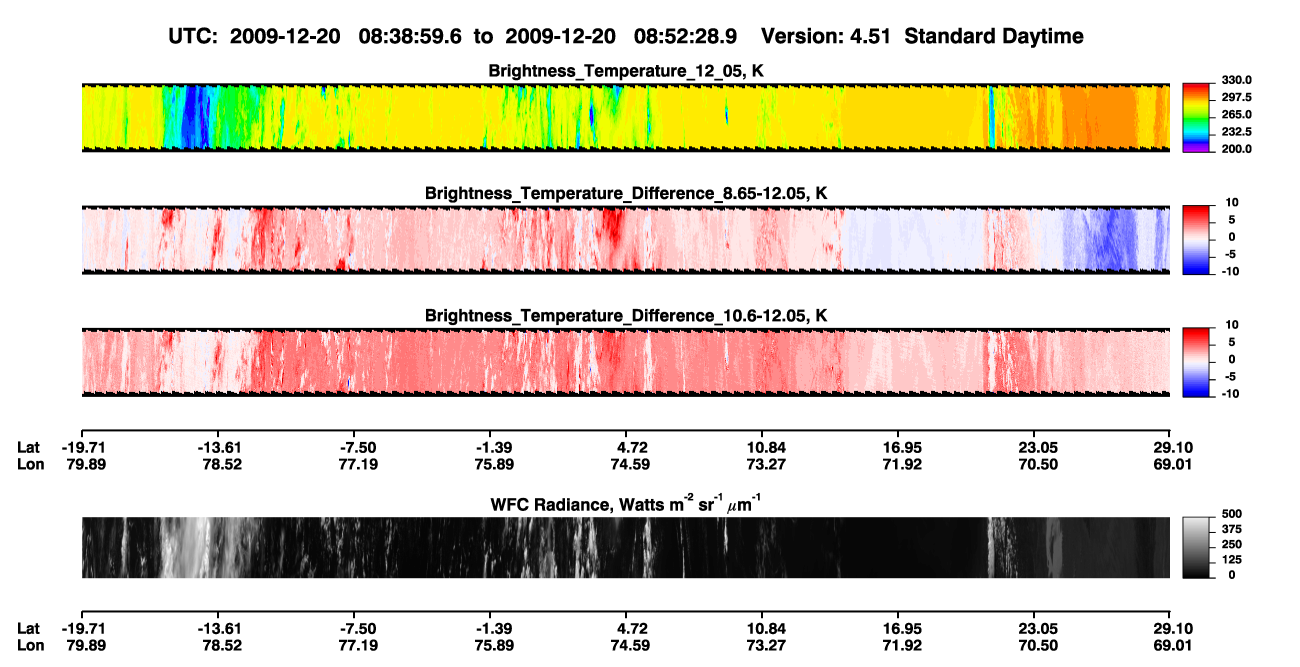Select the 'Brightness_Temperature_12_05, K' panel title
1300x667 pixels.
[626, 71]
